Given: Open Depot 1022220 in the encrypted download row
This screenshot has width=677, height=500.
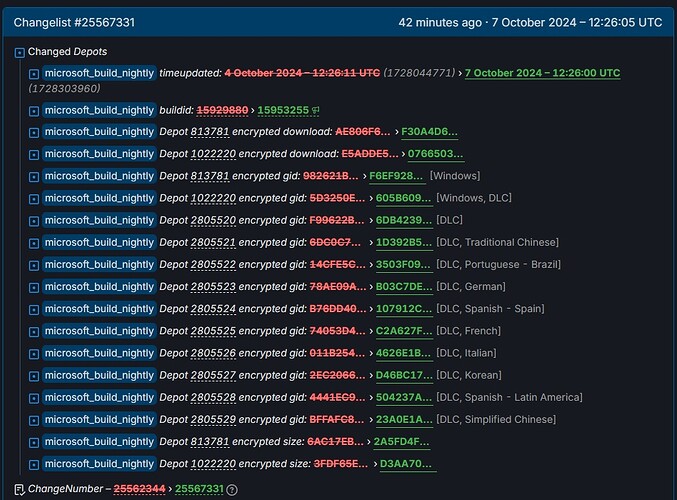Looking at the screenshot, I should (213, 154).
